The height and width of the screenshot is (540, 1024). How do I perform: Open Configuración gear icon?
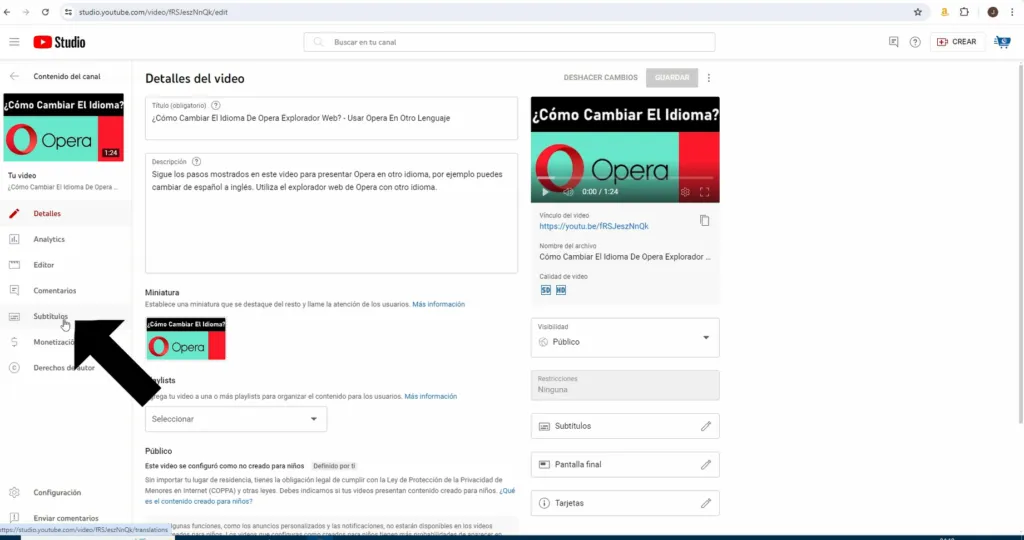[14, 492]
